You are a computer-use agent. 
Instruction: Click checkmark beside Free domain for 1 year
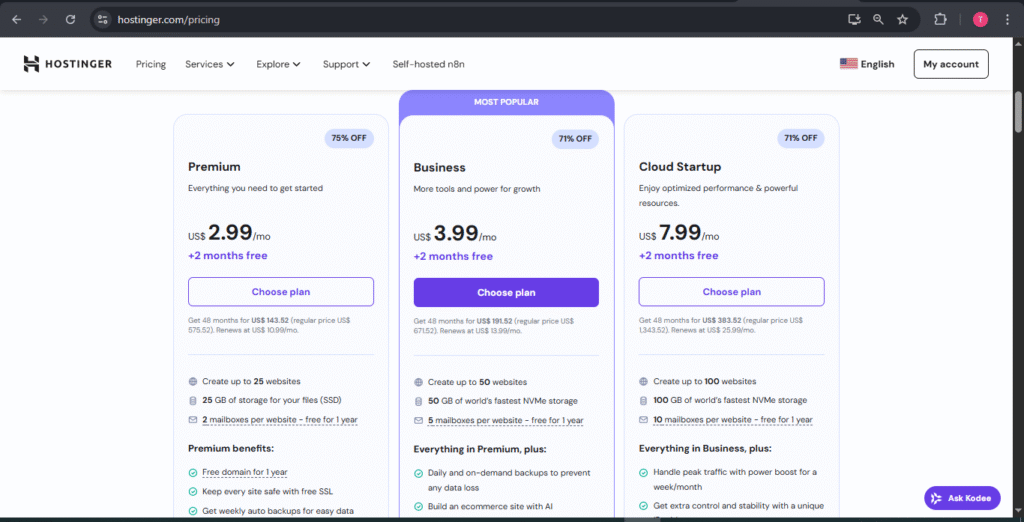tap(193, 472)
